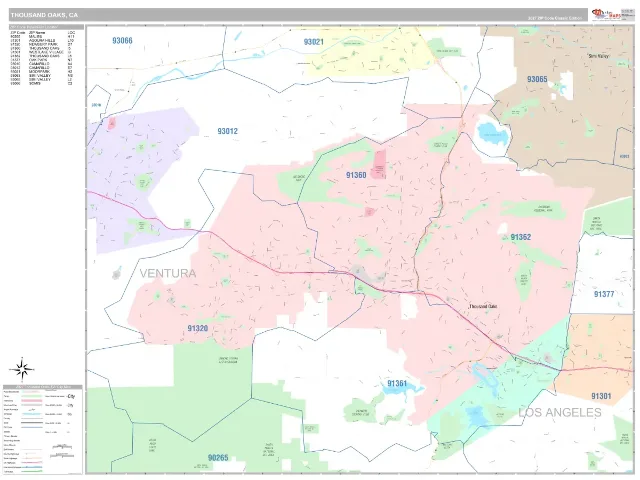The width and height of the screenshot is (640, 480).
Task: Click the 'Simi Valley' city label
Action: point(599,56)
